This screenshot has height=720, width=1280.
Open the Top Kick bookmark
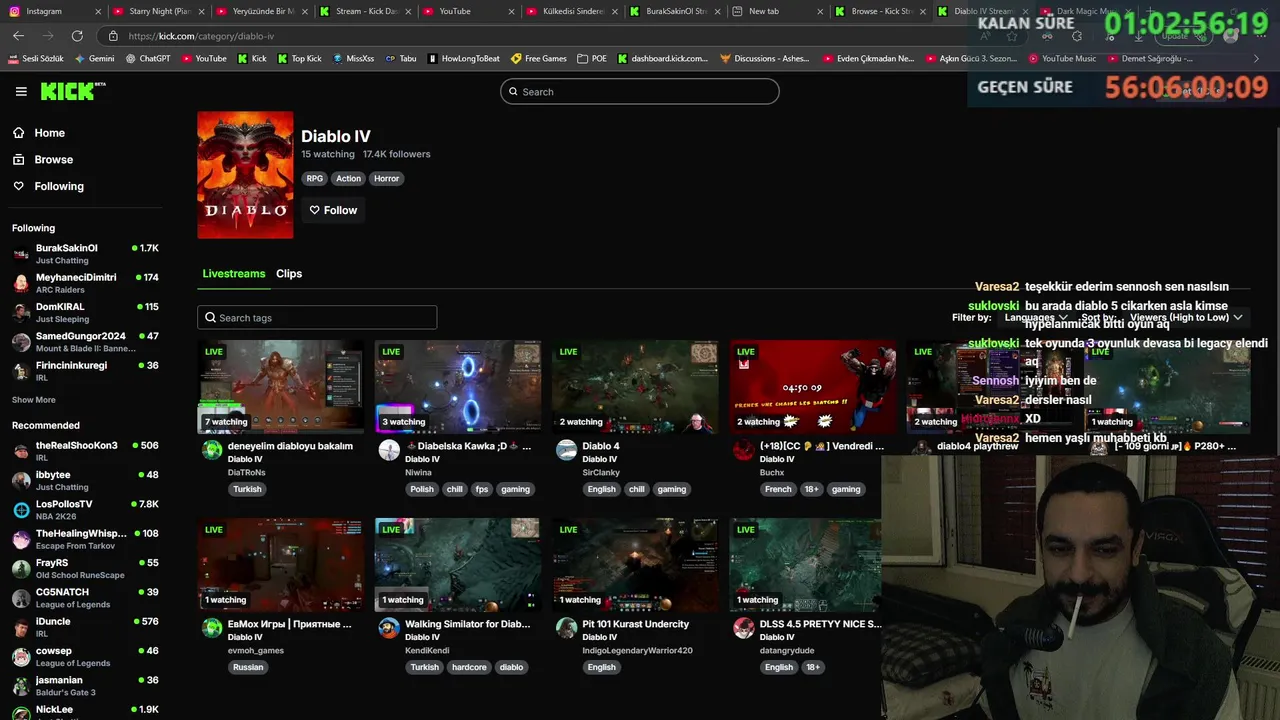(x=299, y=59)
